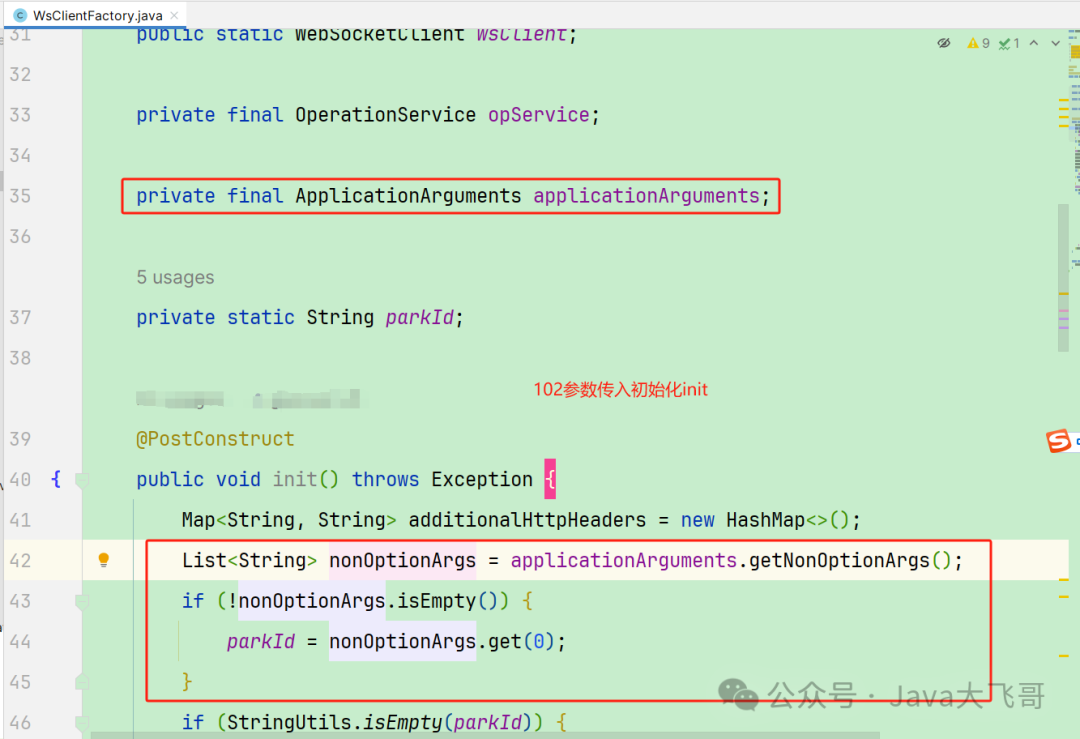
Task: Click the @PostConstruct annotation
Action: coord(215,439)
